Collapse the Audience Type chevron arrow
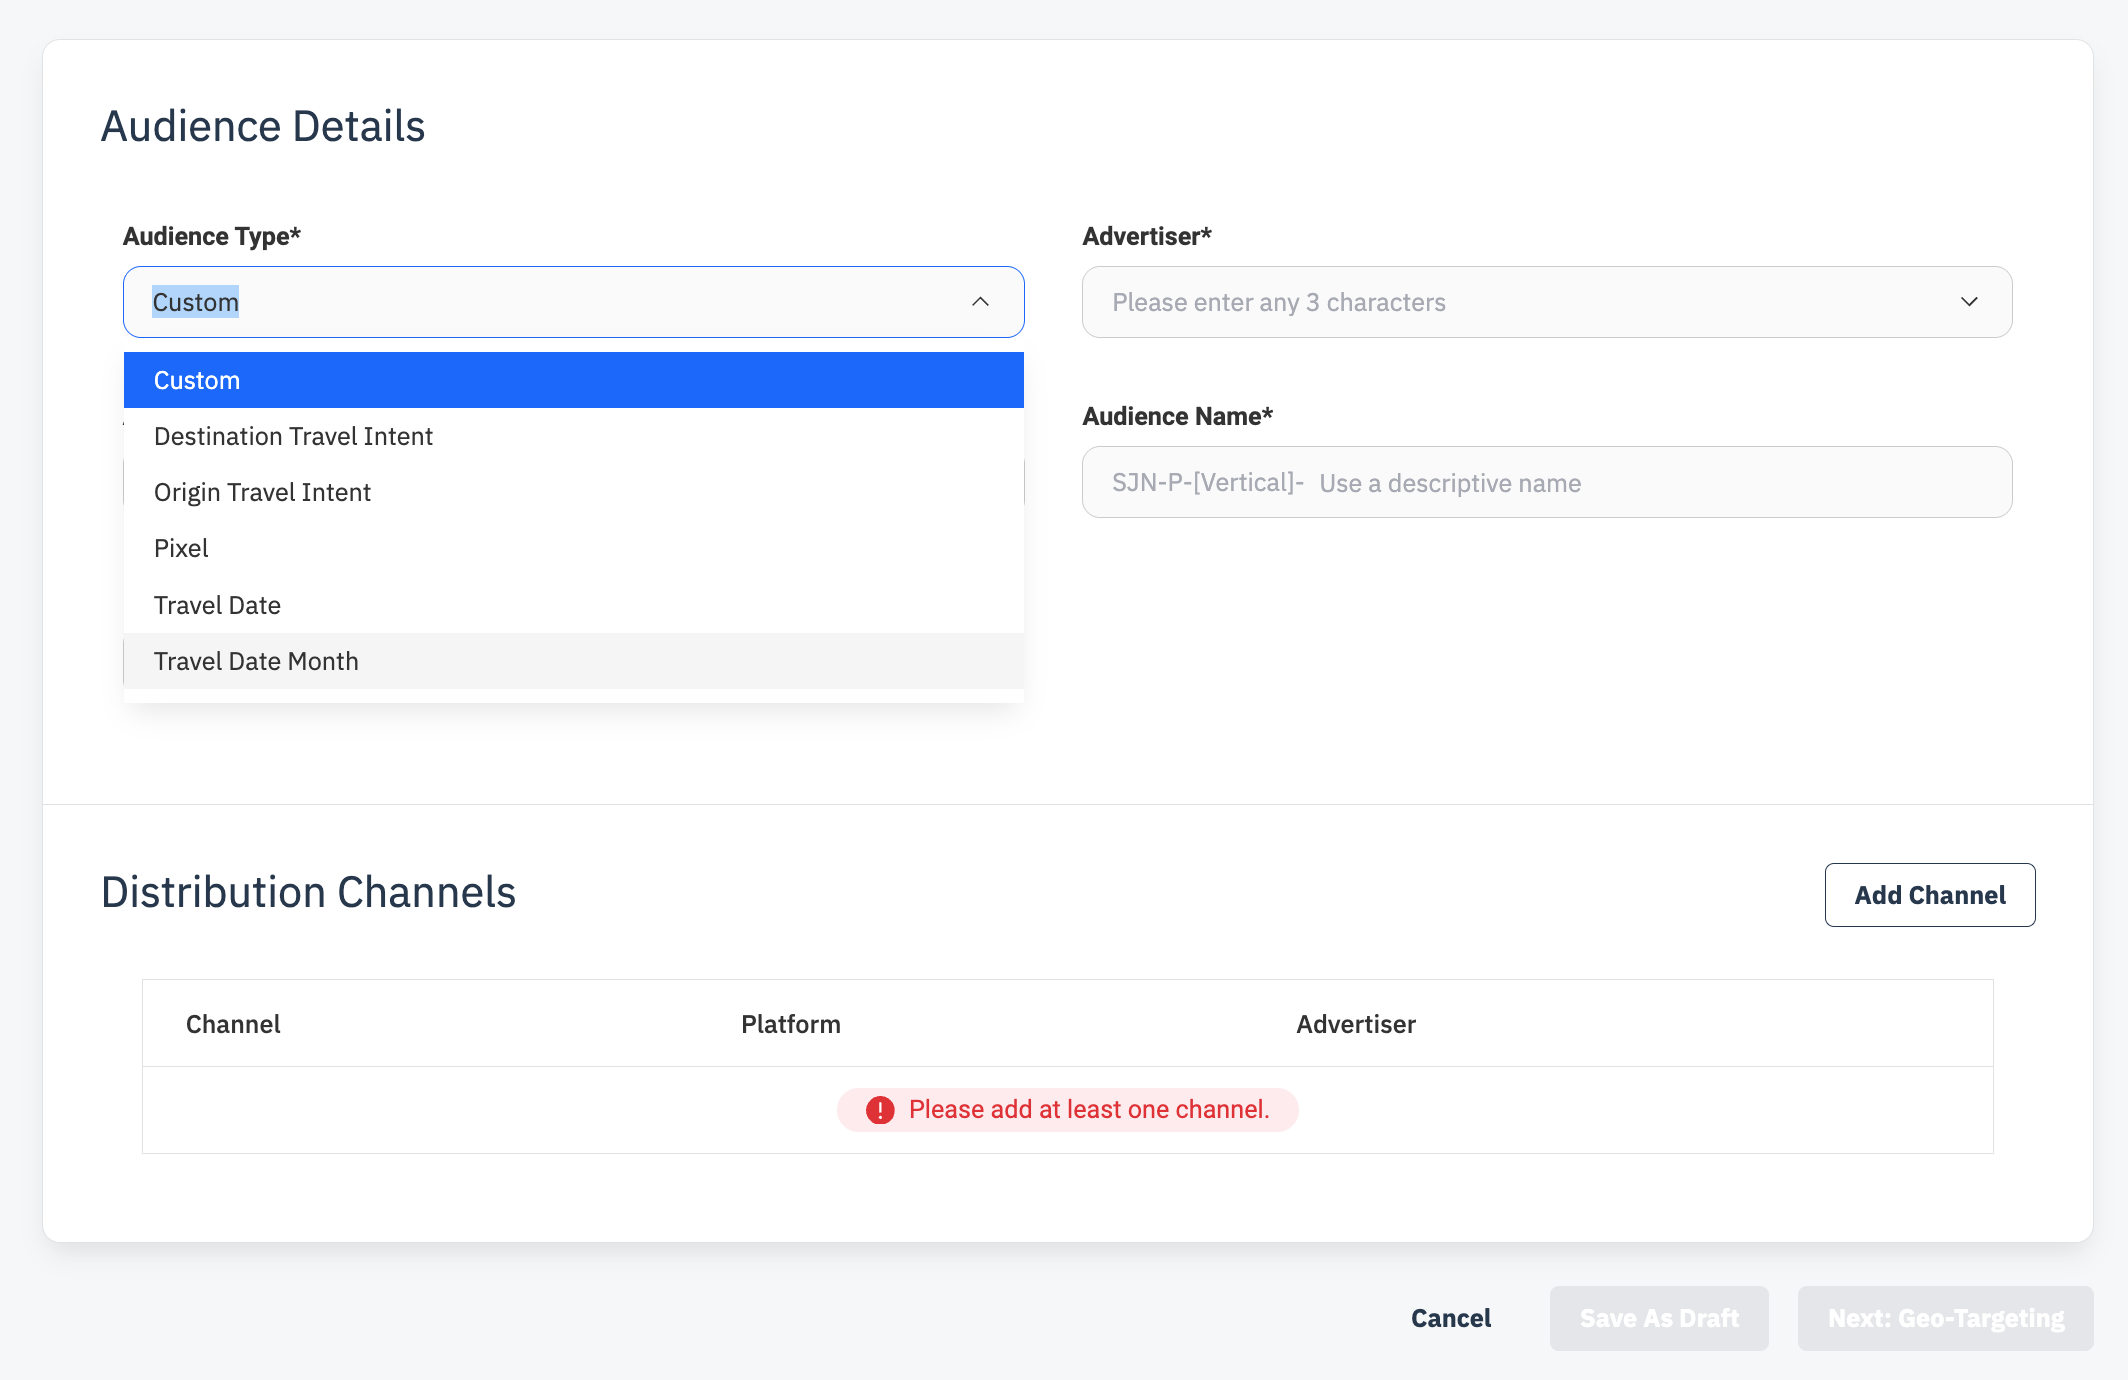2128x1380 pixels. coord(980,302)
